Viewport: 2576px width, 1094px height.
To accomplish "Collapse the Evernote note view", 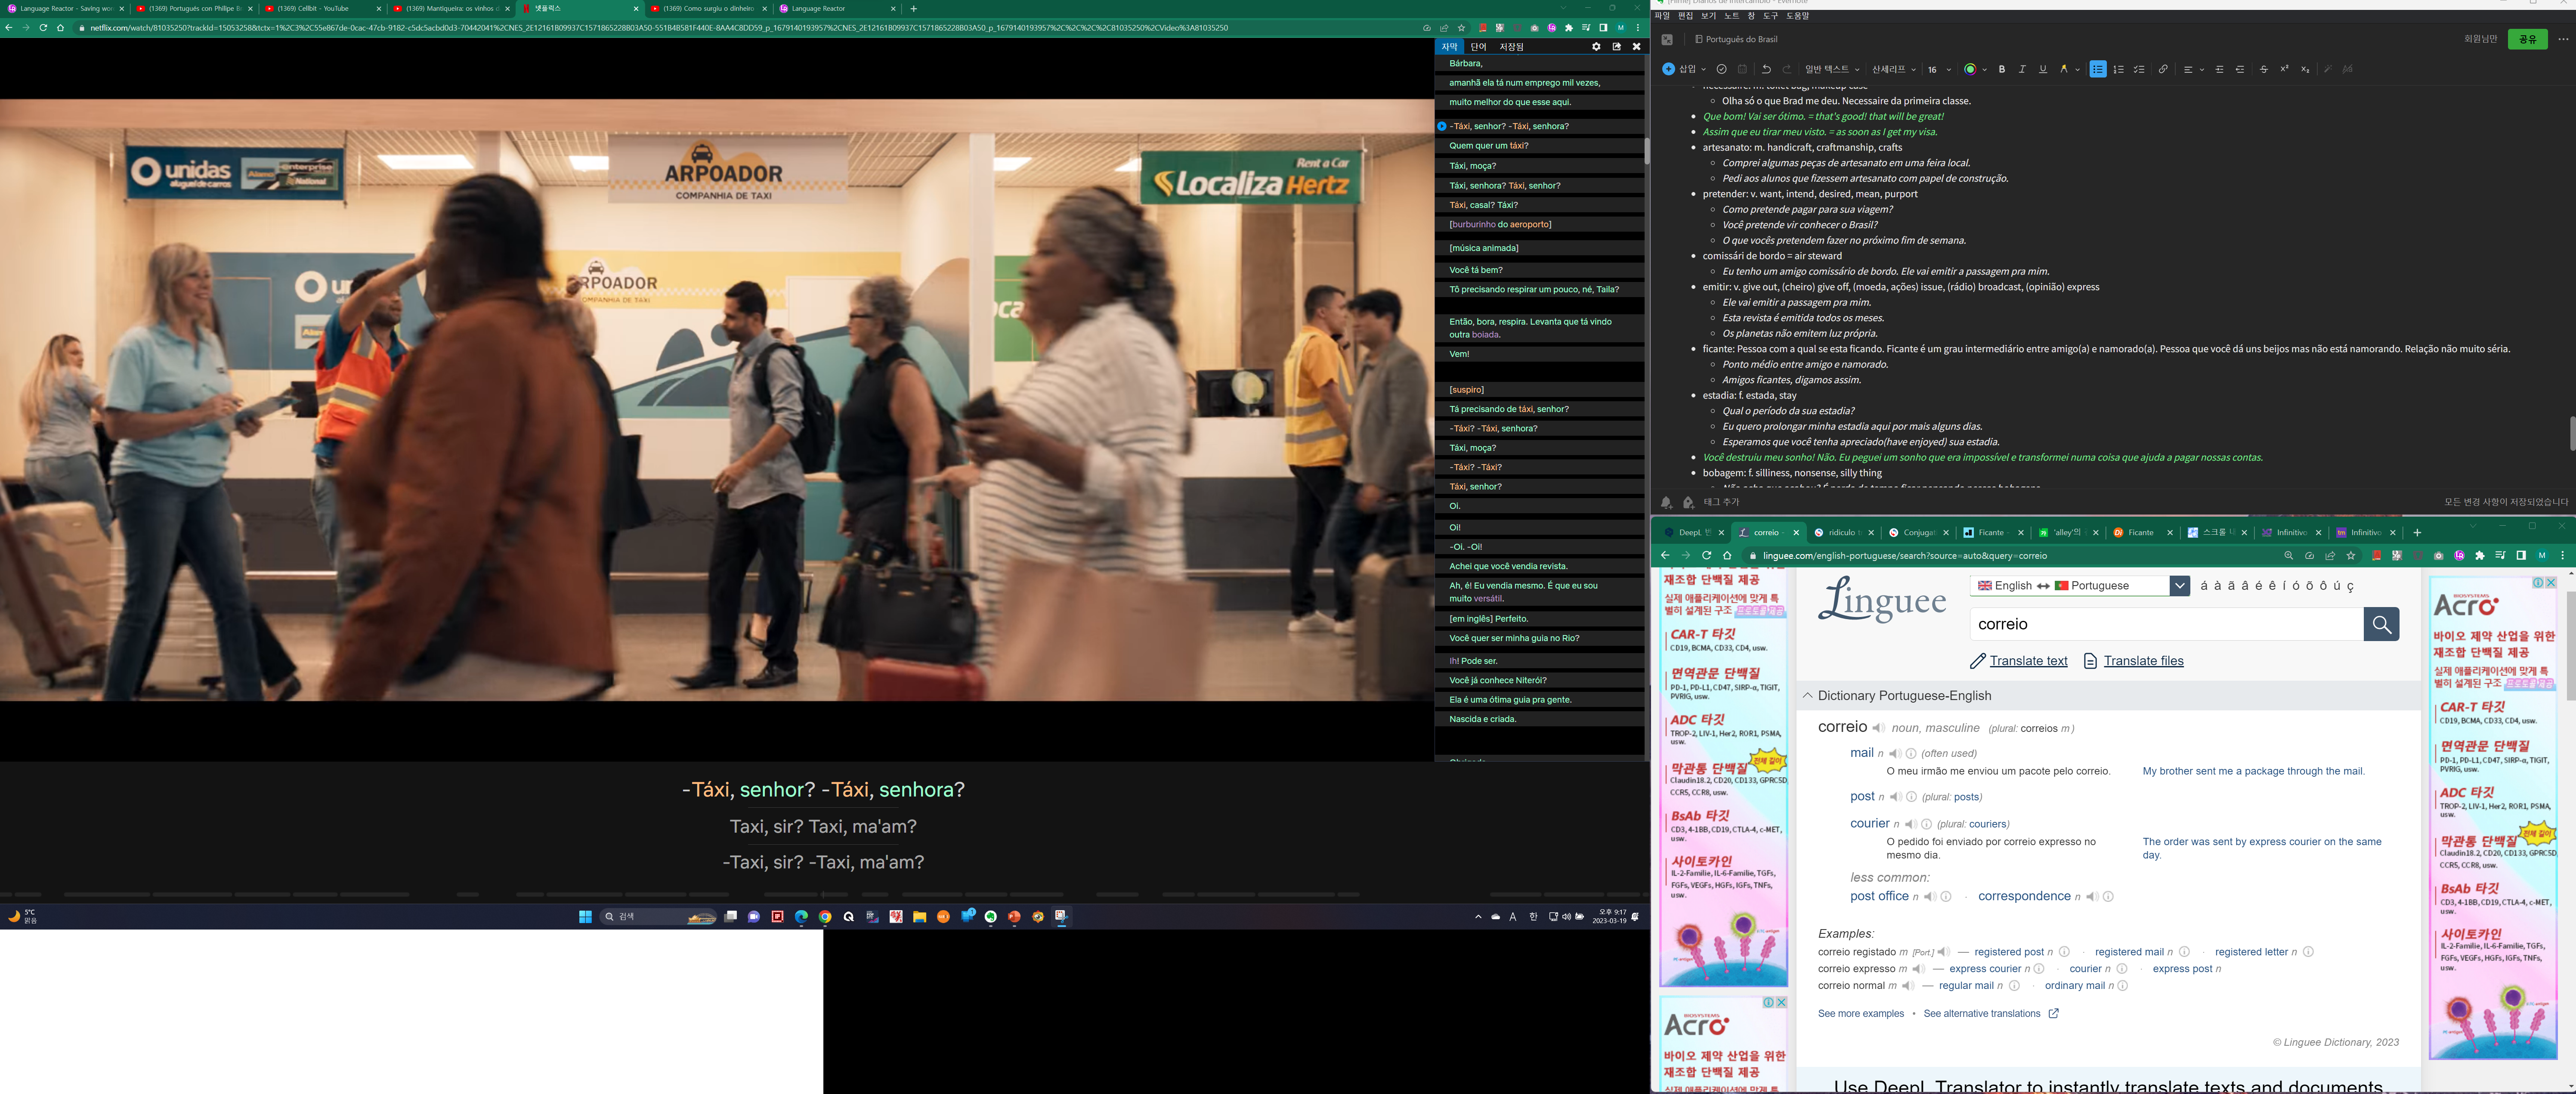I will point(1667,39).
